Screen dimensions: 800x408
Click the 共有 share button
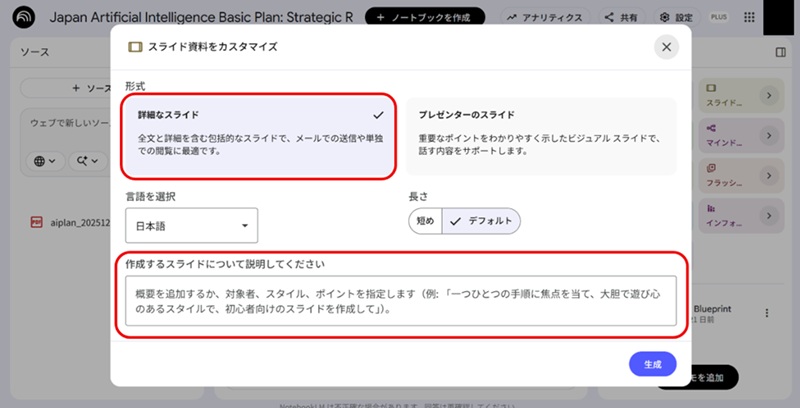pos(621,17)
